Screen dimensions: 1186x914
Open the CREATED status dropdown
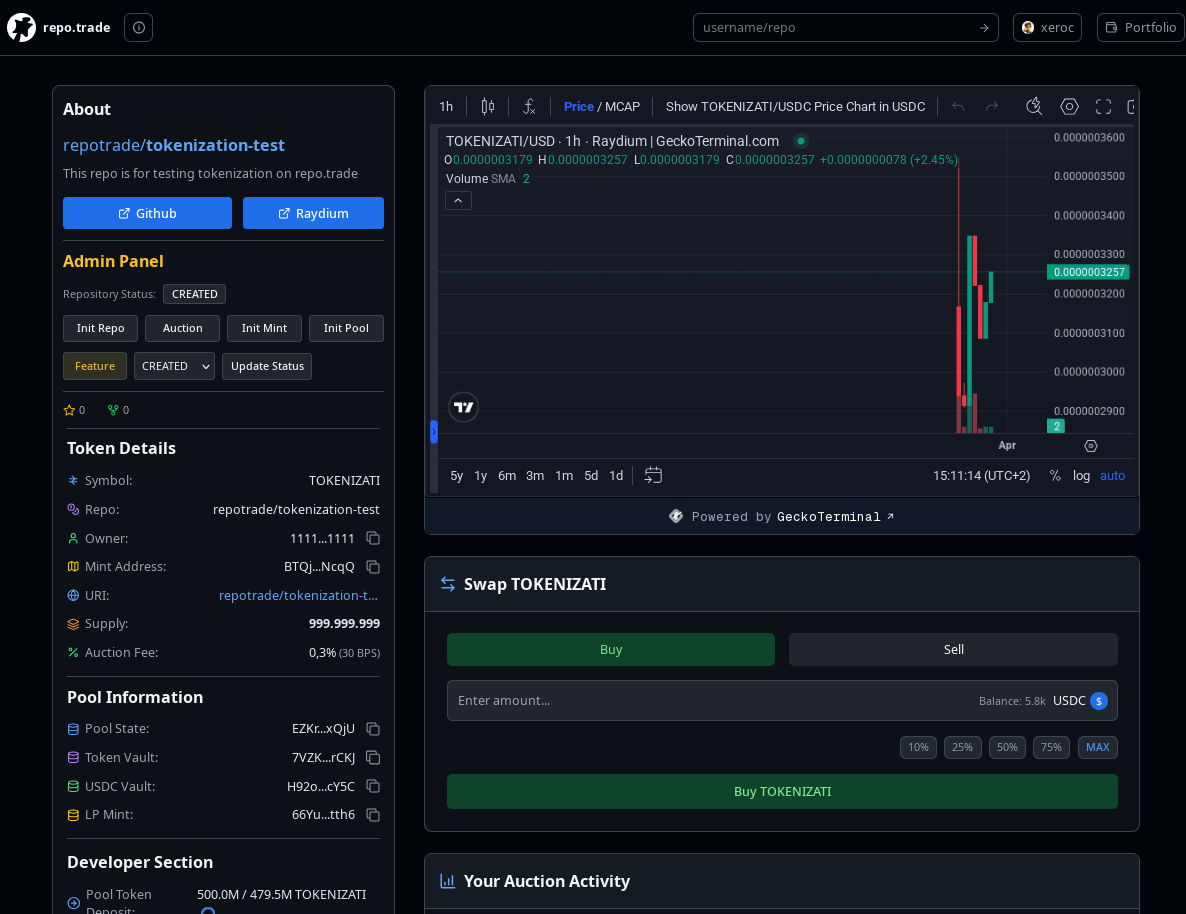click(x=174, y=366)
